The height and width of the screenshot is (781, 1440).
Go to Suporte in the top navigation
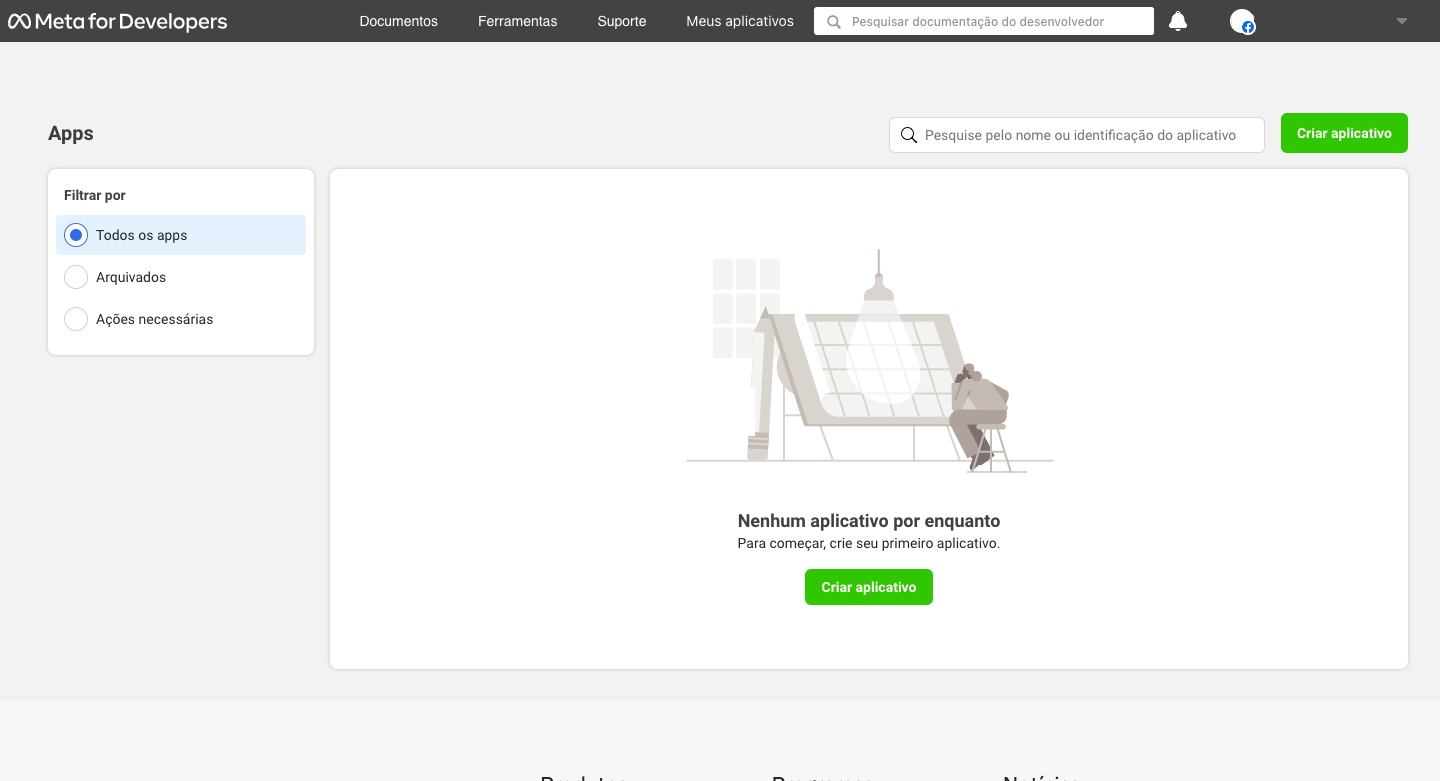(x=621, y=21)
